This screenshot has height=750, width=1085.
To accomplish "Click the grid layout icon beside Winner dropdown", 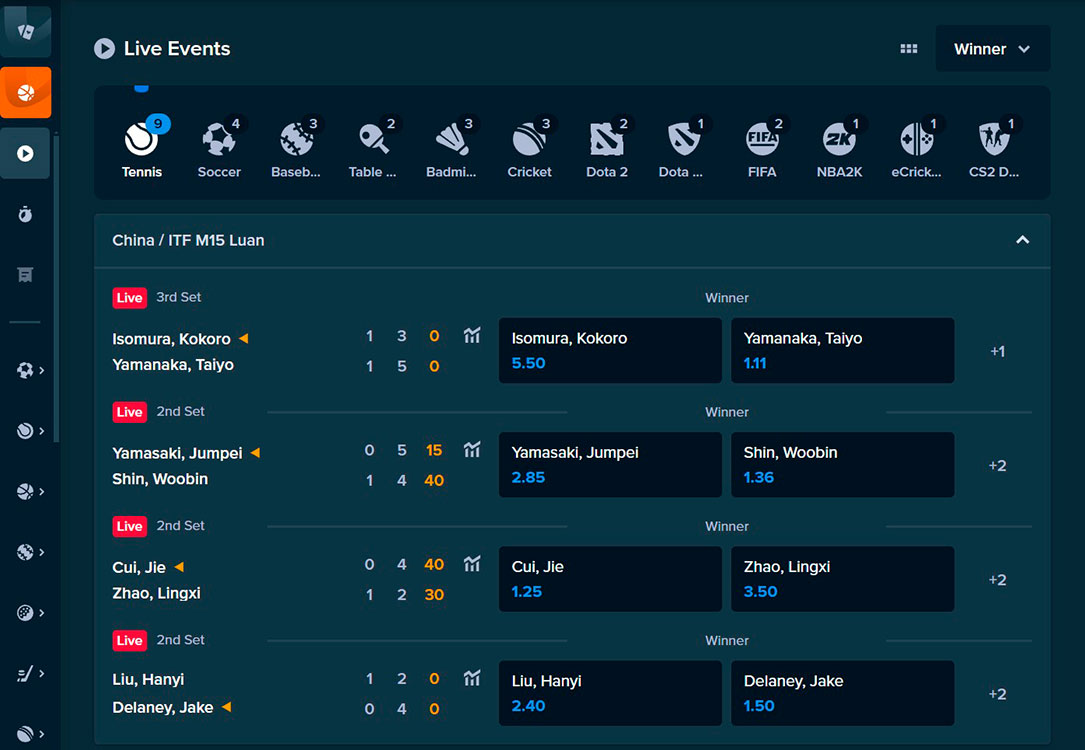I will pos(909,47).
